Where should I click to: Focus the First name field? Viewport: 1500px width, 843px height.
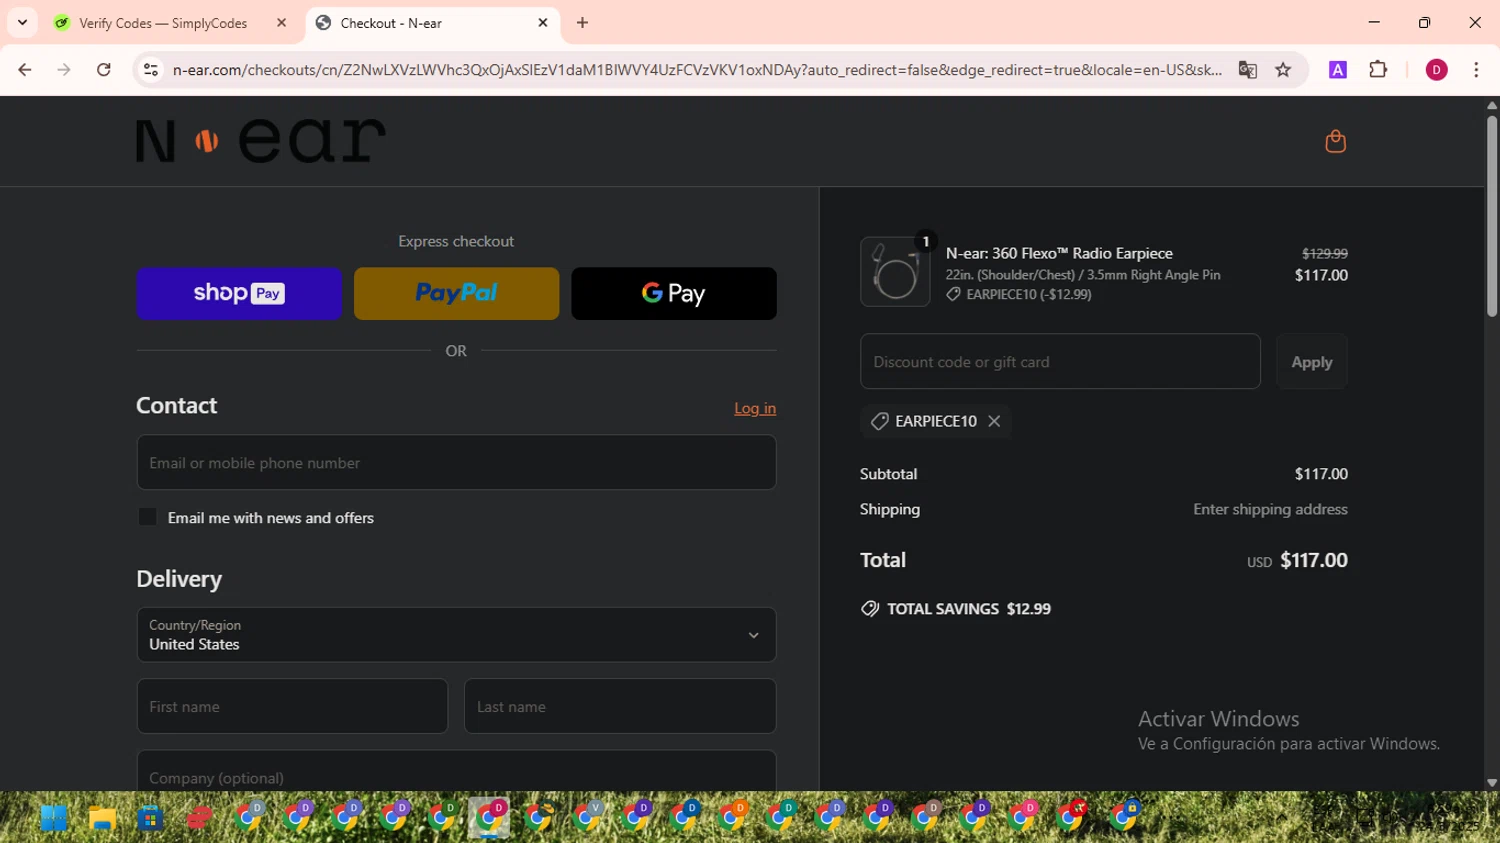click(292, 706)
